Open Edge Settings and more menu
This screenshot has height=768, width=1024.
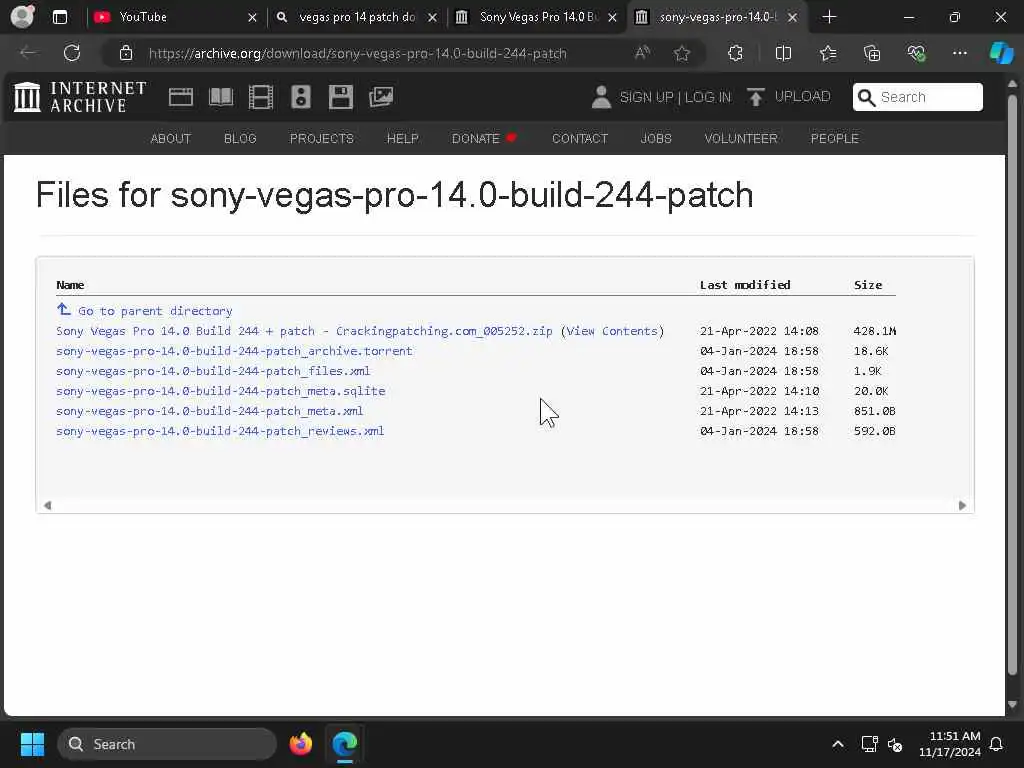pyautogui.click(x=959, y=53)
